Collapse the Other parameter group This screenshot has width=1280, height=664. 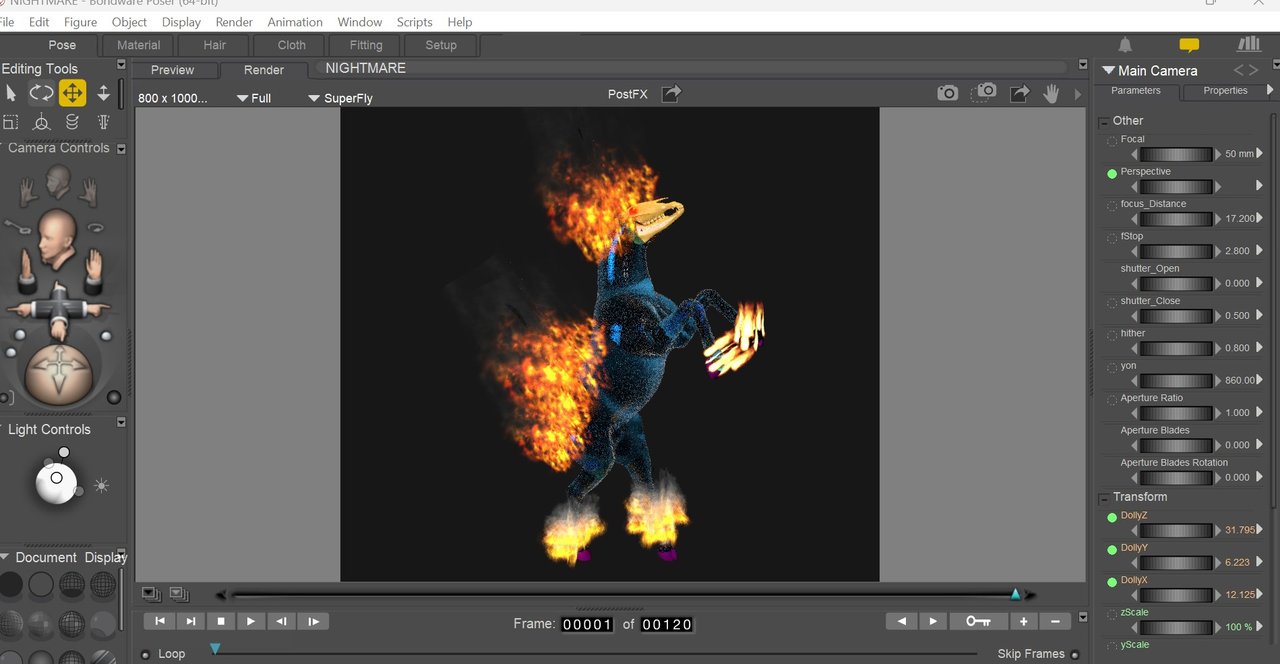(1105, 121)
